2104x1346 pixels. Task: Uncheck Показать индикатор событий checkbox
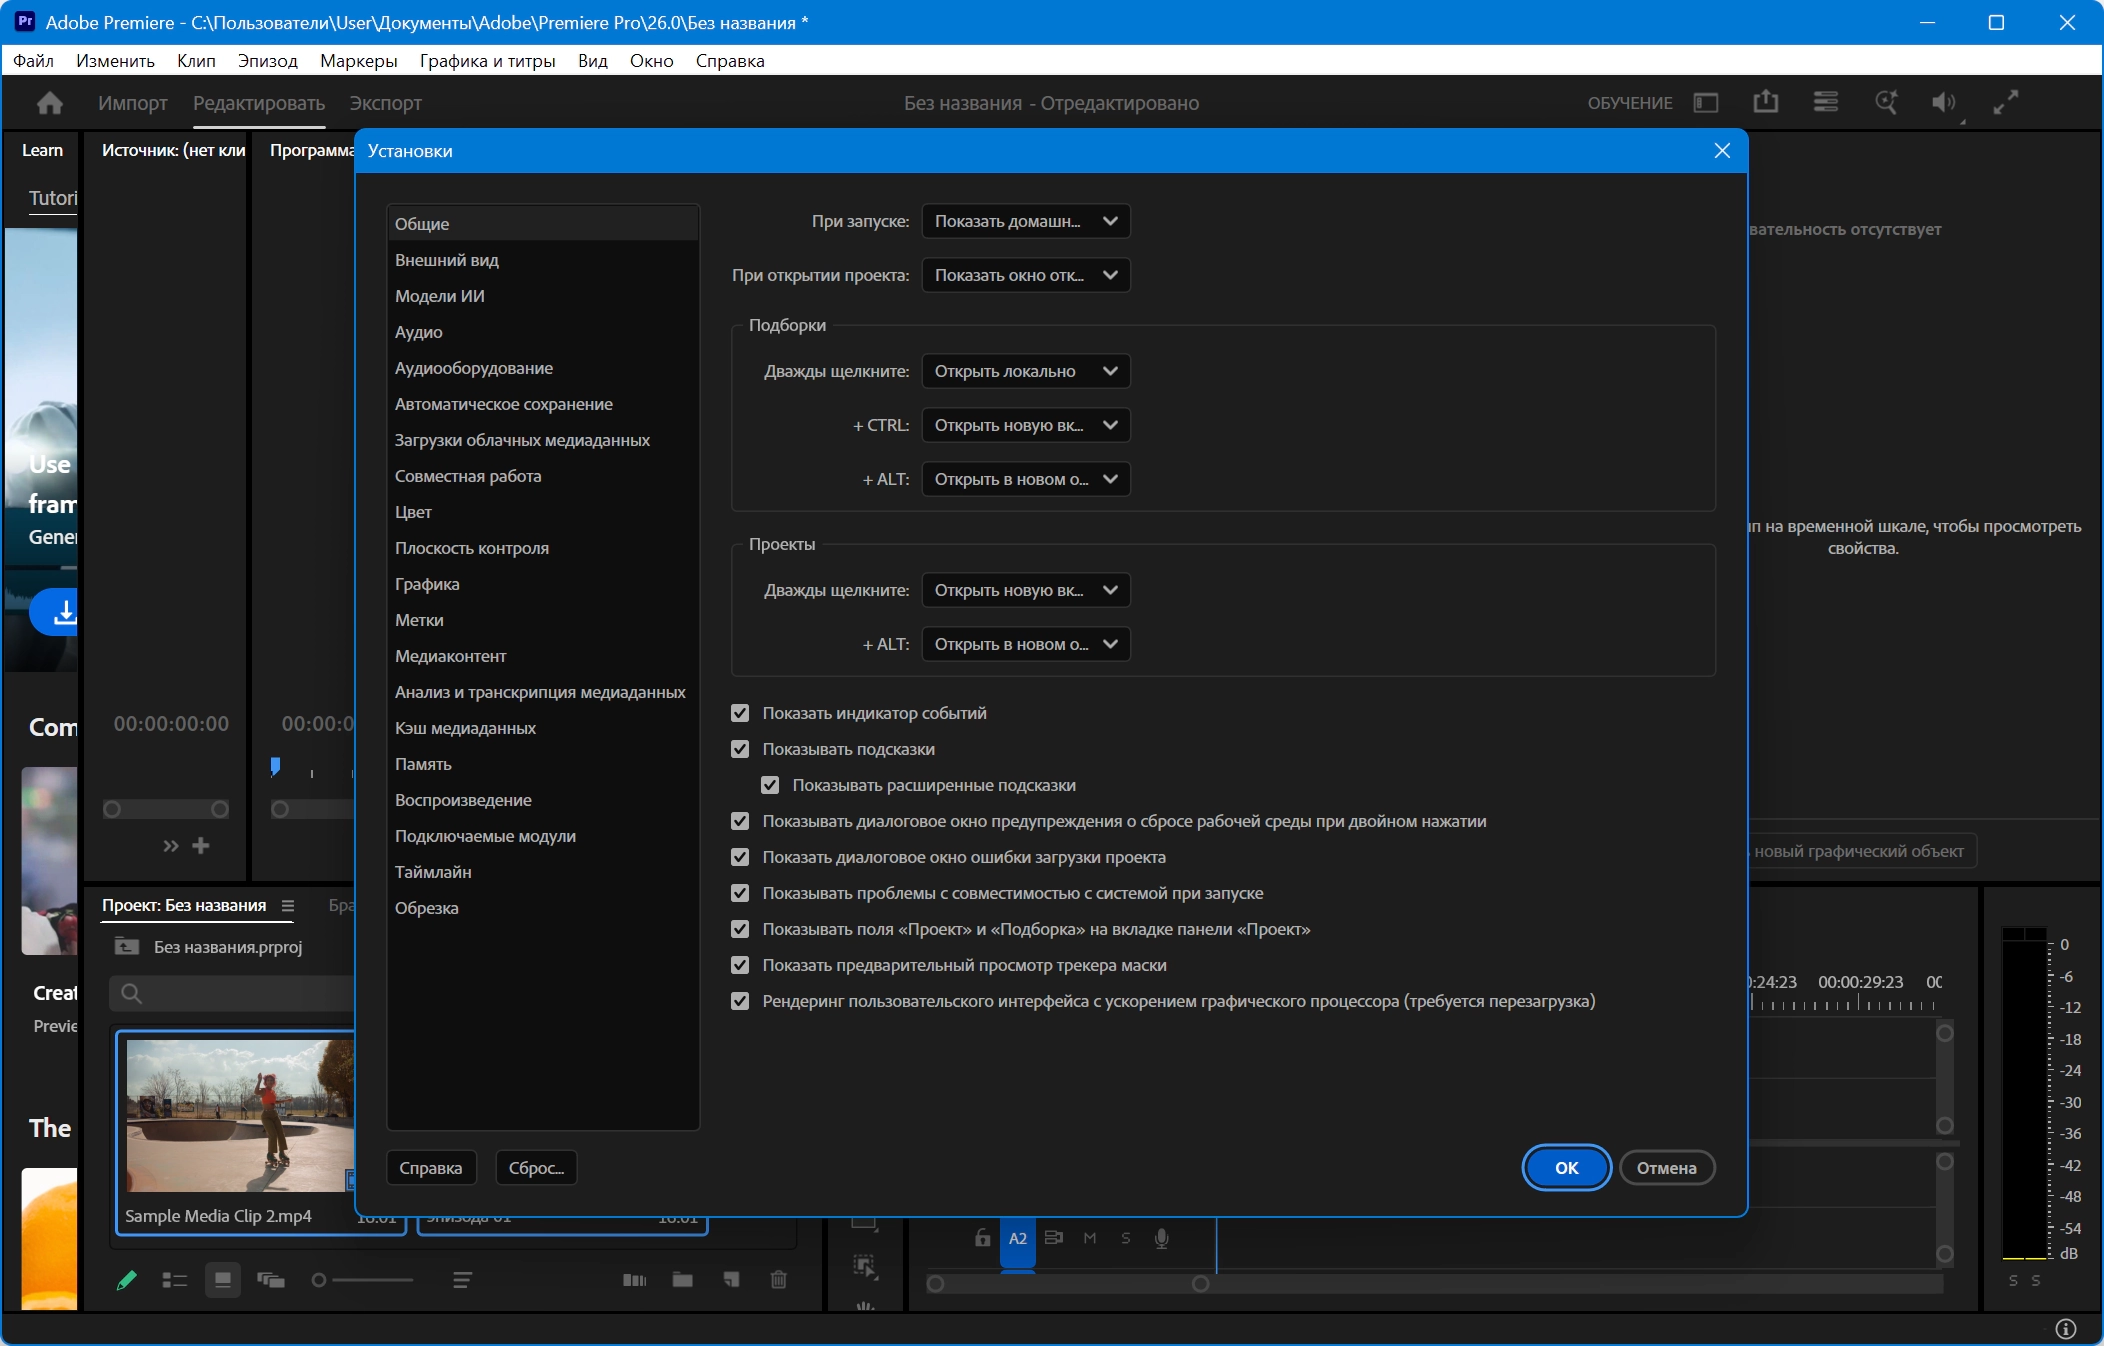(x=740, y=713)
